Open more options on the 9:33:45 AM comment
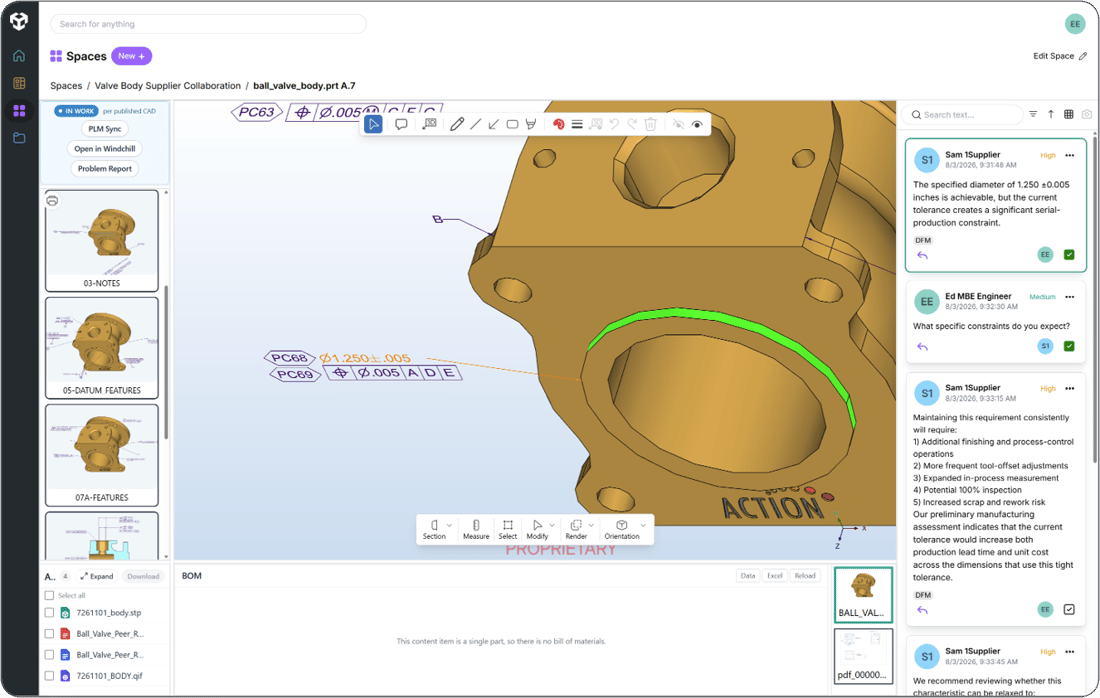1100x698 pixels. [1070, 652]
